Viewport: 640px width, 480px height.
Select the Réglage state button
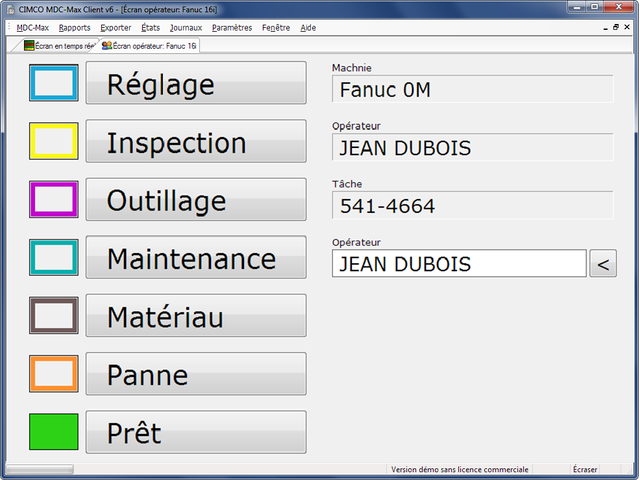click(x=196, y=83)
